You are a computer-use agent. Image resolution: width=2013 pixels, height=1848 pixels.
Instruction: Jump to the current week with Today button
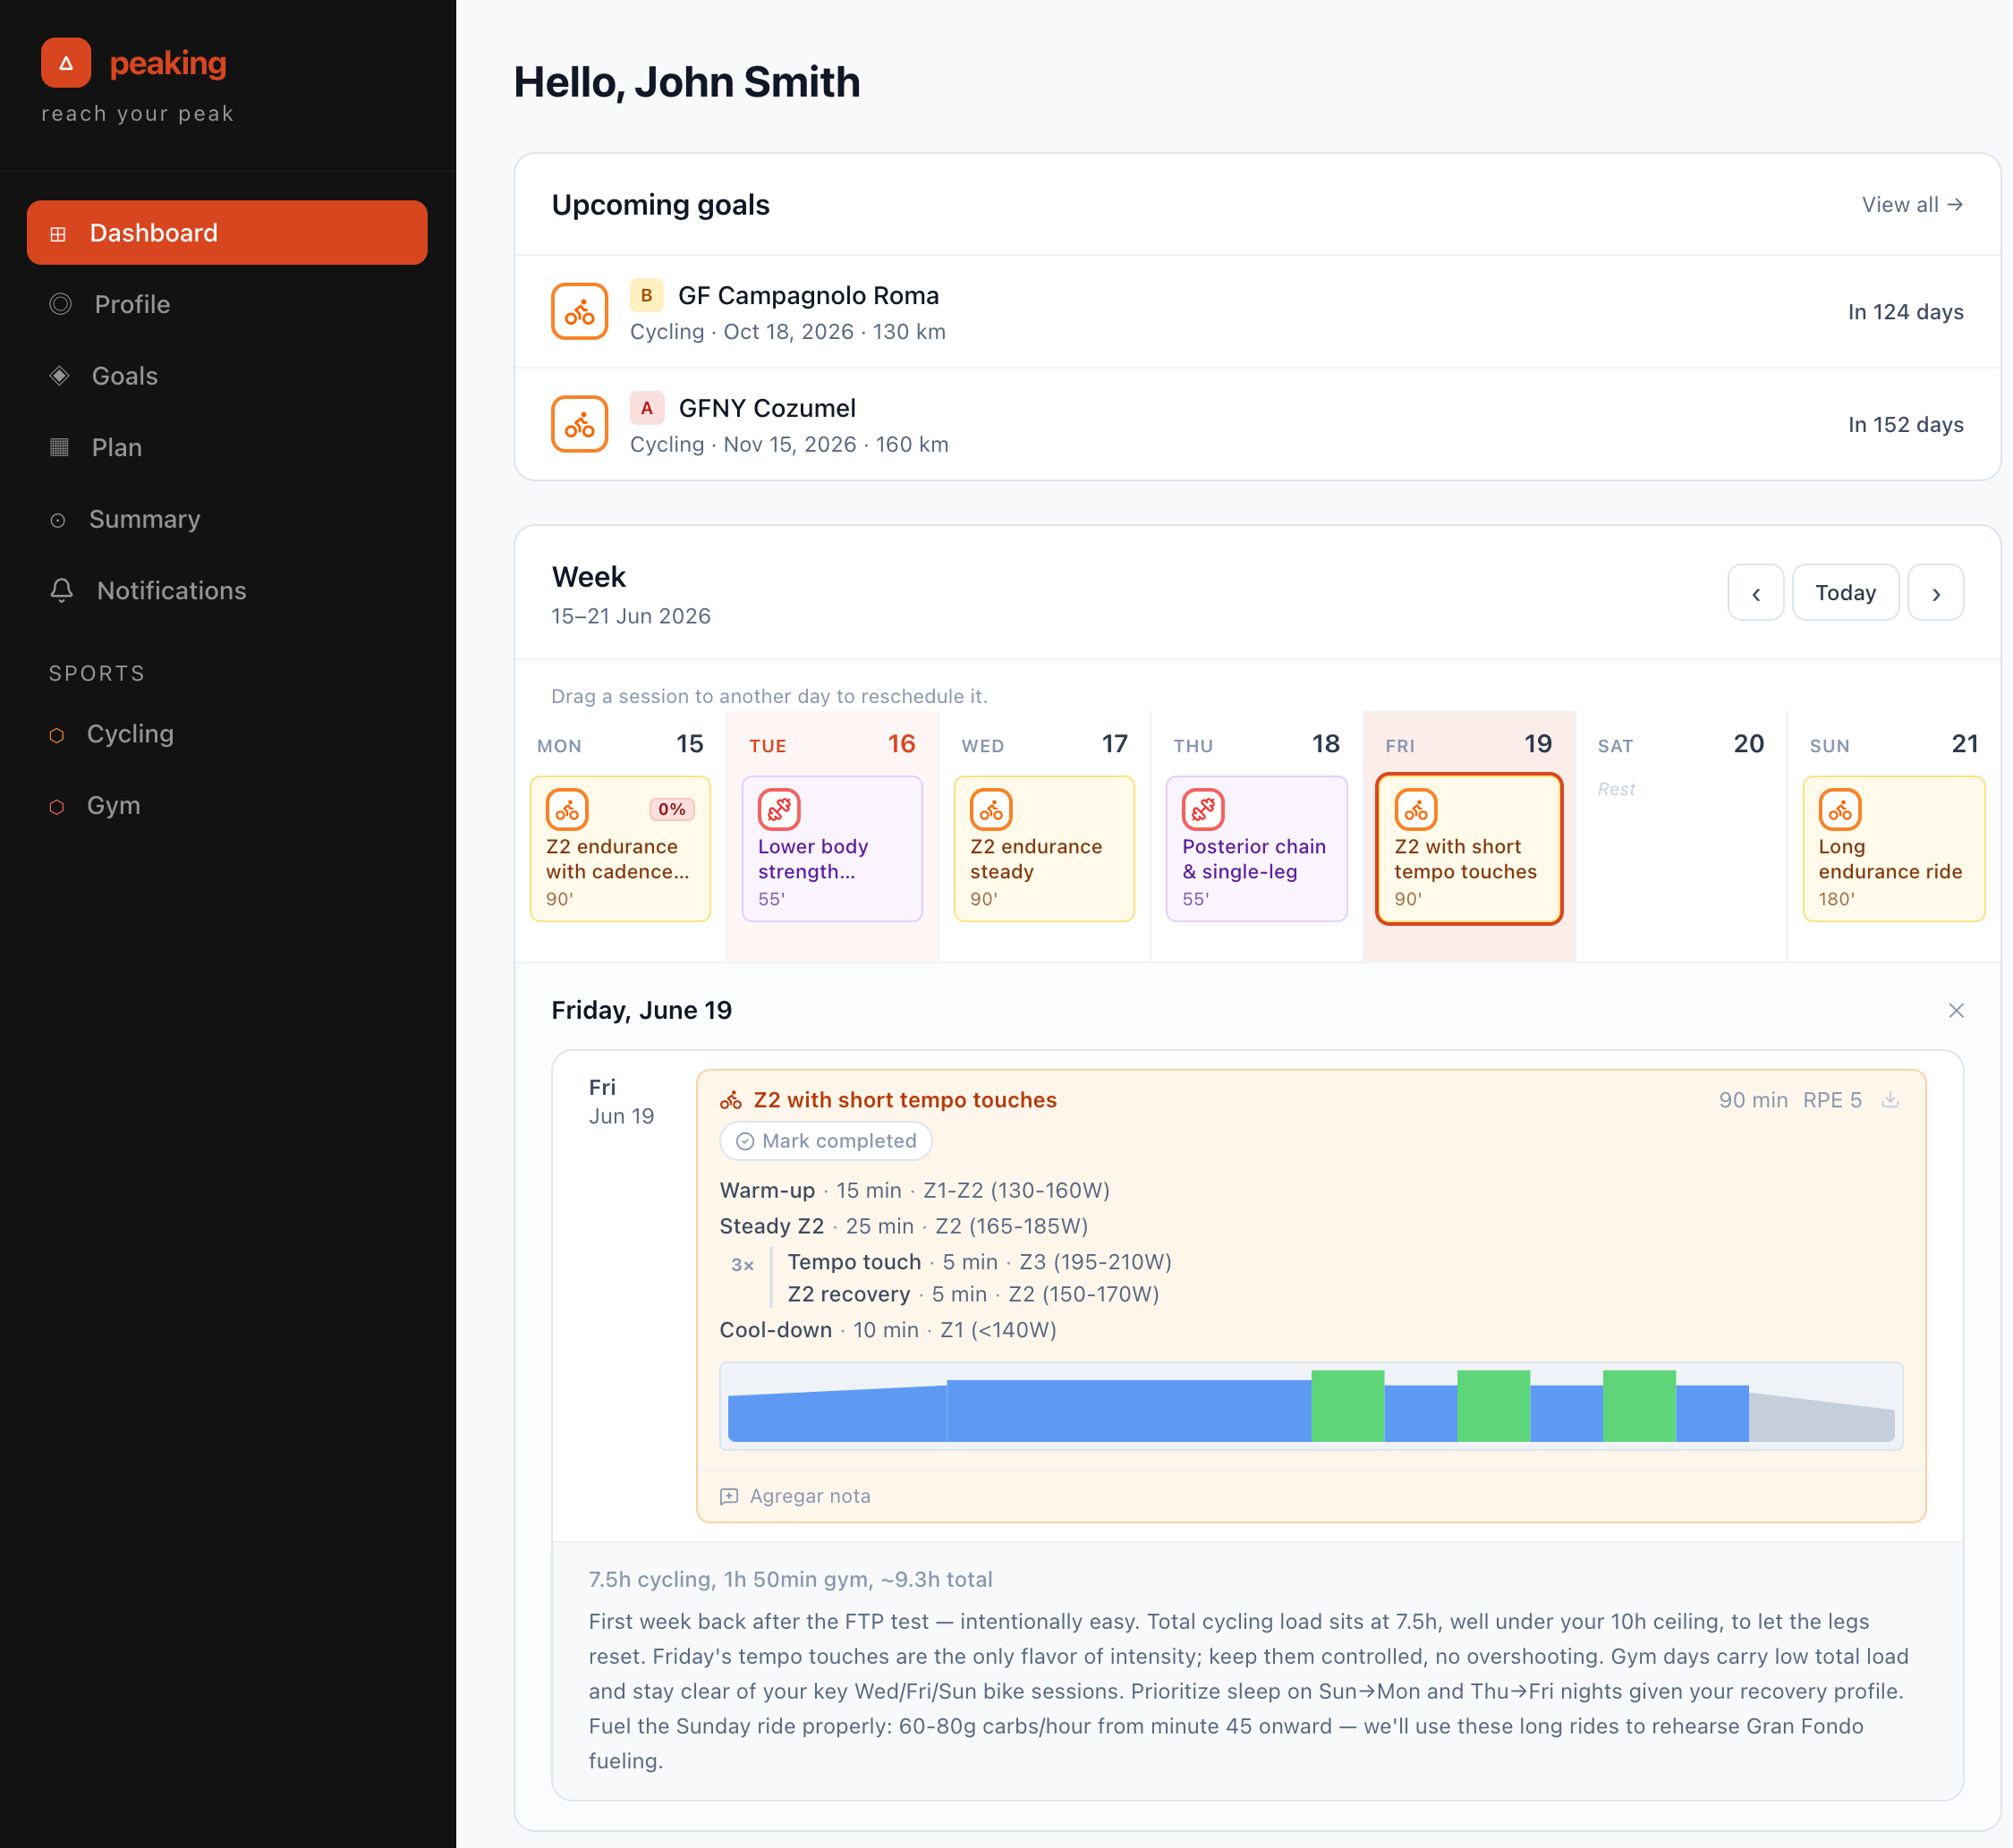click(1845, 593)
